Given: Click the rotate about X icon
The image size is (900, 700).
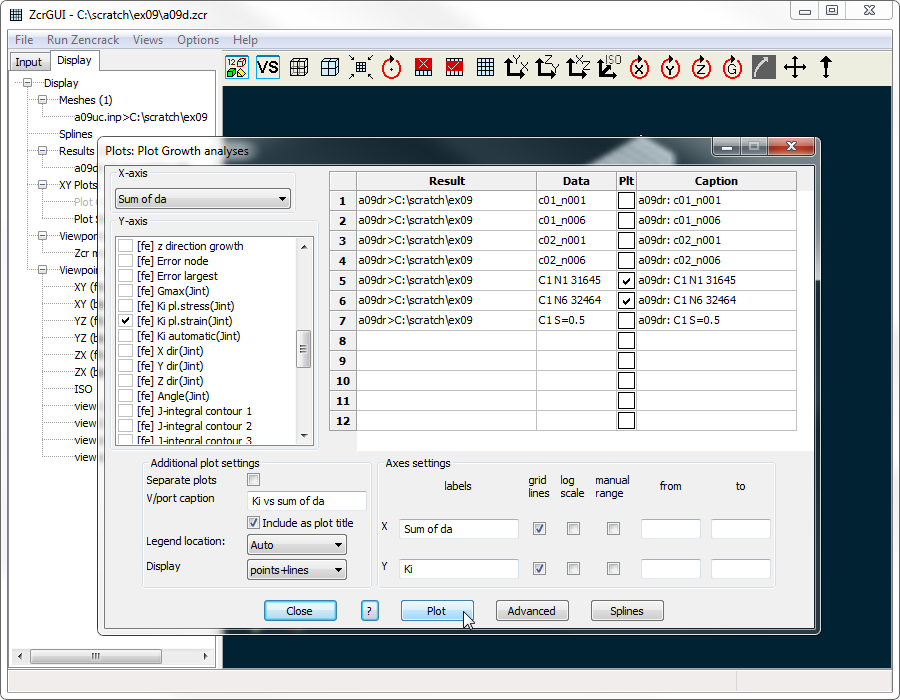Looking at the screenshot, I should [639, 68].
